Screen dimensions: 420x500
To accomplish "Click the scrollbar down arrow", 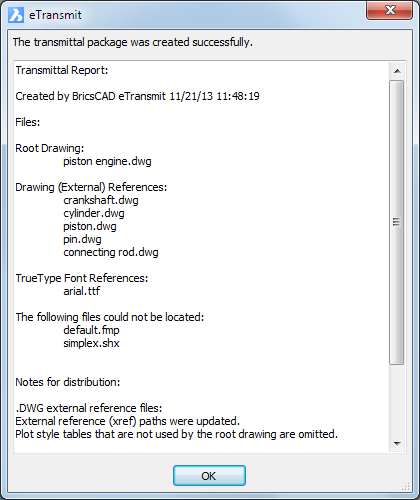I will tap(397, 444).
